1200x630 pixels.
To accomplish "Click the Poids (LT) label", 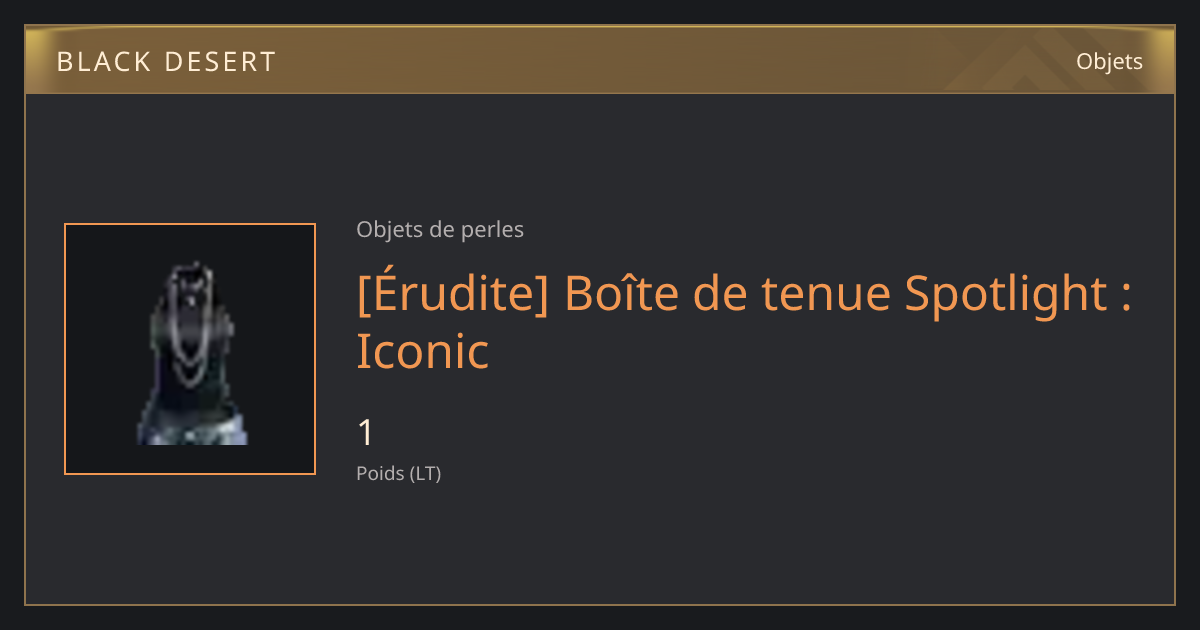I will coord(398,474).
